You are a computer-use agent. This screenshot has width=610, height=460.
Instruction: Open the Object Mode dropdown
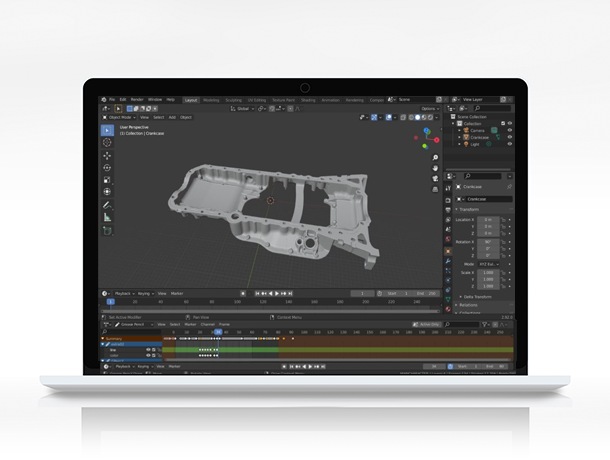click(119, 117)
